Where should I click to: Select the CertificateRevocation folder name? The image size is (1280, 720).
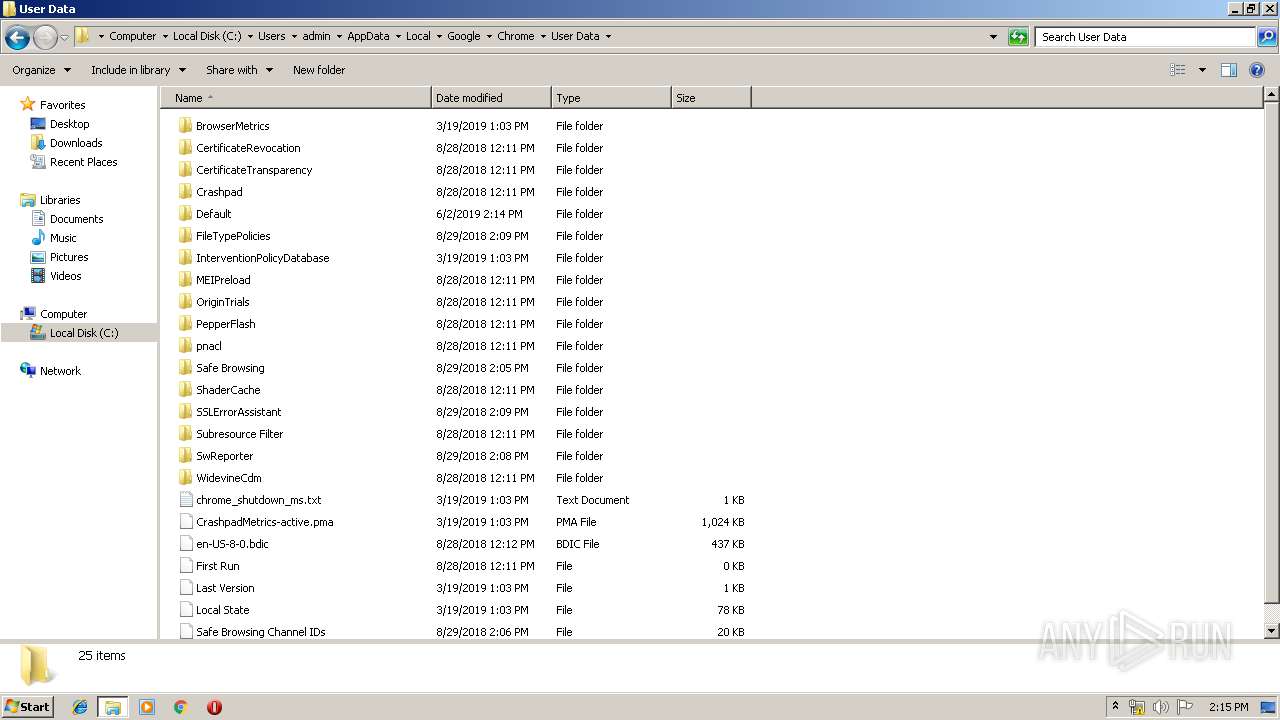tap(248, 148)
